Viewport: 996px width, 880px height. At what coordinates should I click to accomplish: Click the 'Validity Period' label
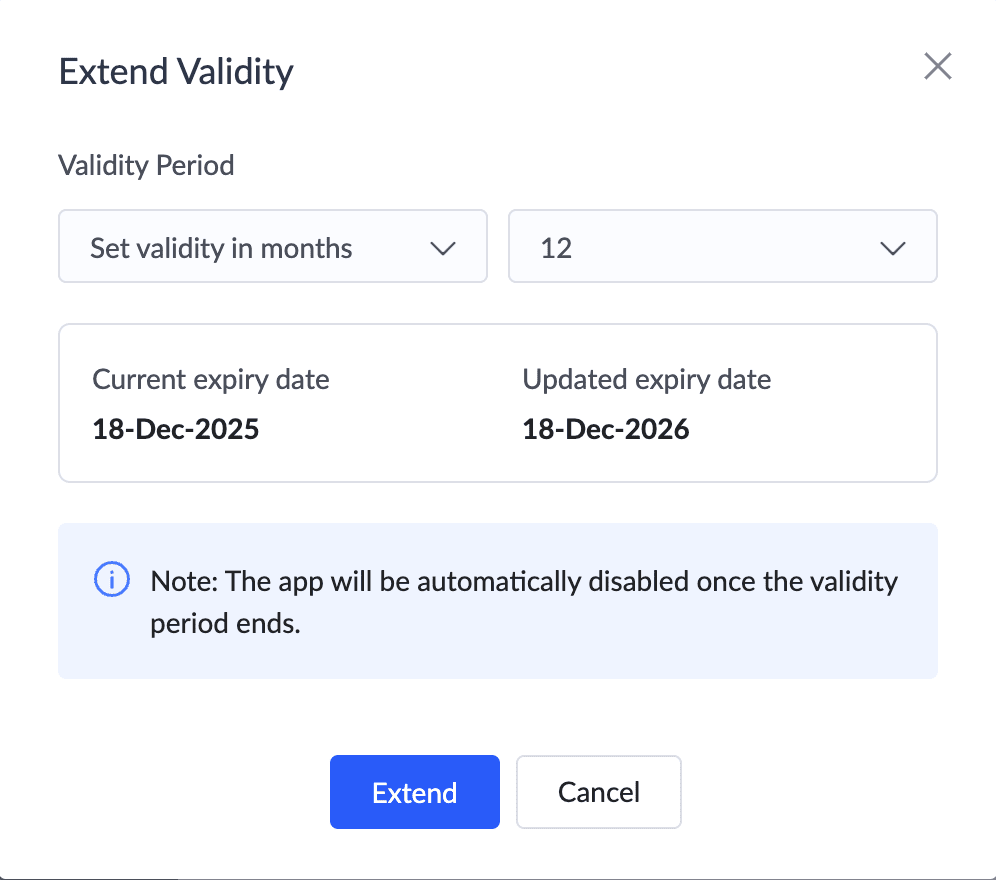coord(146,165)
